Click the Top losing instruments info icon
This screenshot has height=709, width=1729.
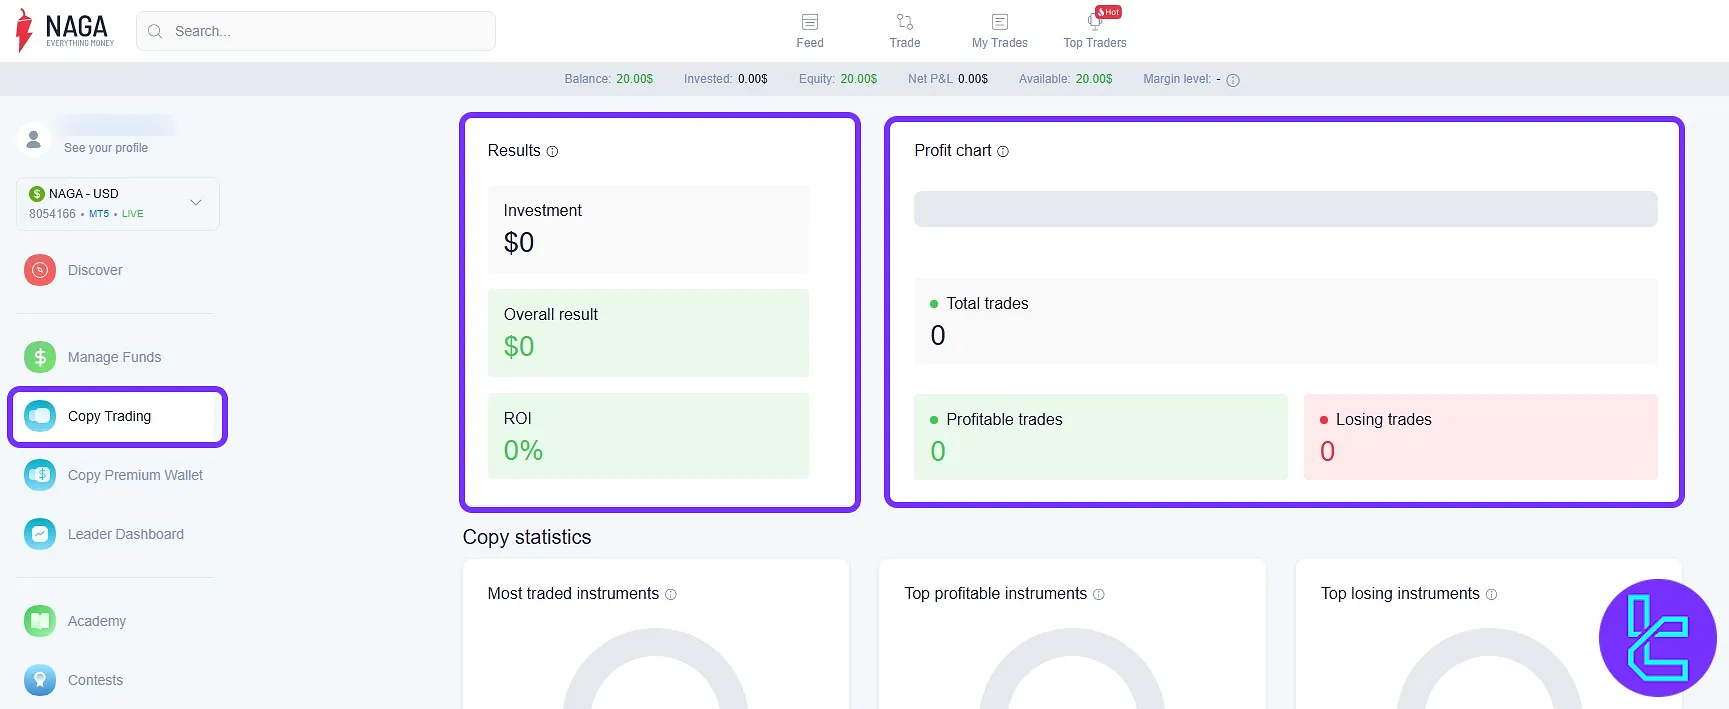coord(1491,594)
